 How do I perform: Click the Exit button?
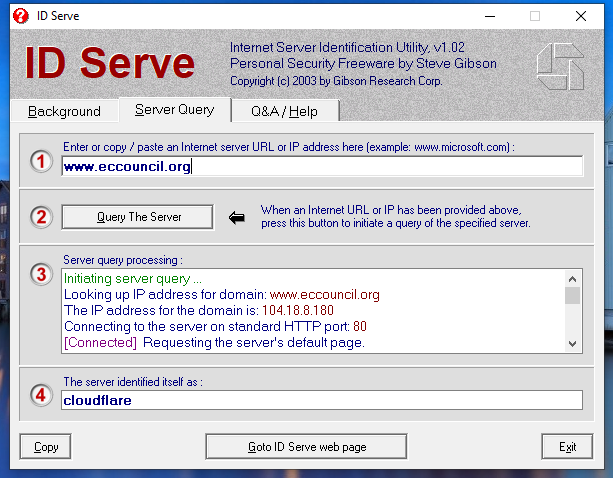pos(567,447)
